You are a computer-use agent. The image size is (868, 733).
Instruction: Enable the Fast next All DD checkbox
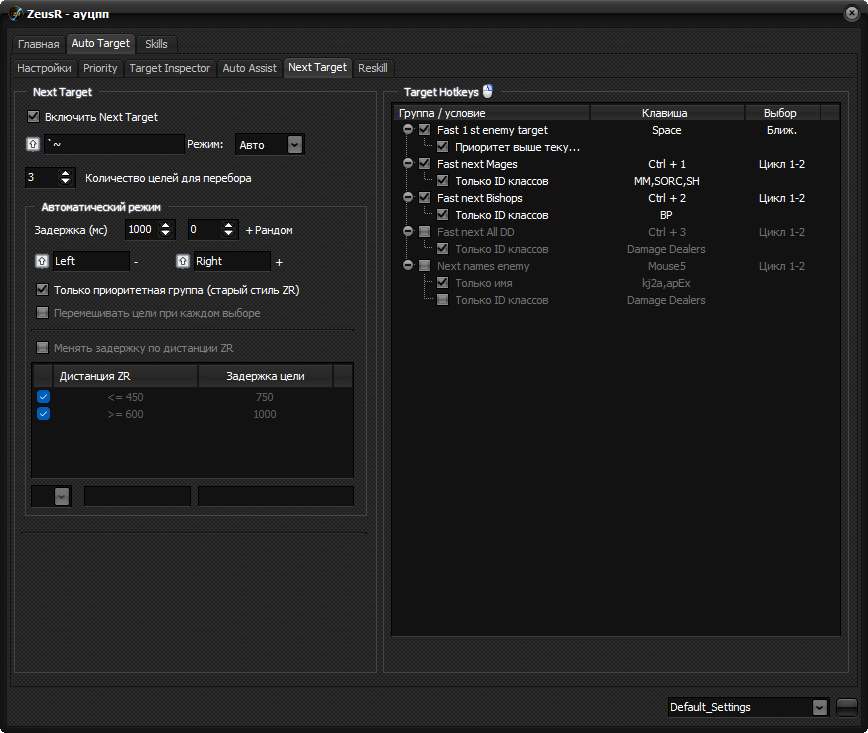click(x=425, y=231)
